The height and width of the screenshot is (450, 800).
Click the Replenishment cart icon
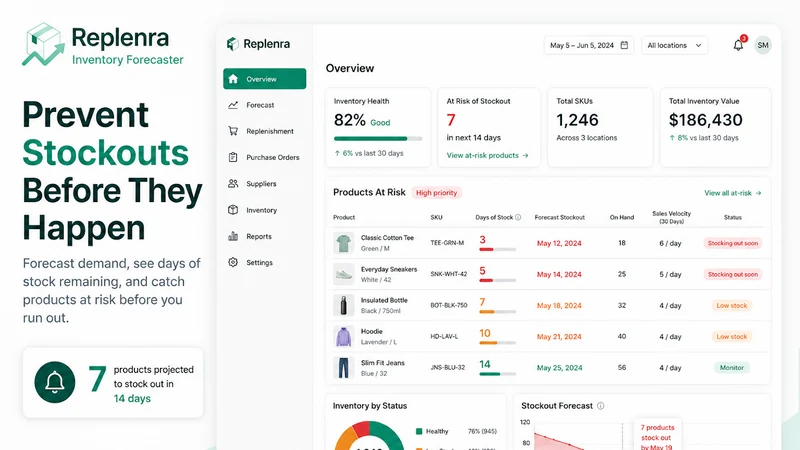click(x=233, y=131)
